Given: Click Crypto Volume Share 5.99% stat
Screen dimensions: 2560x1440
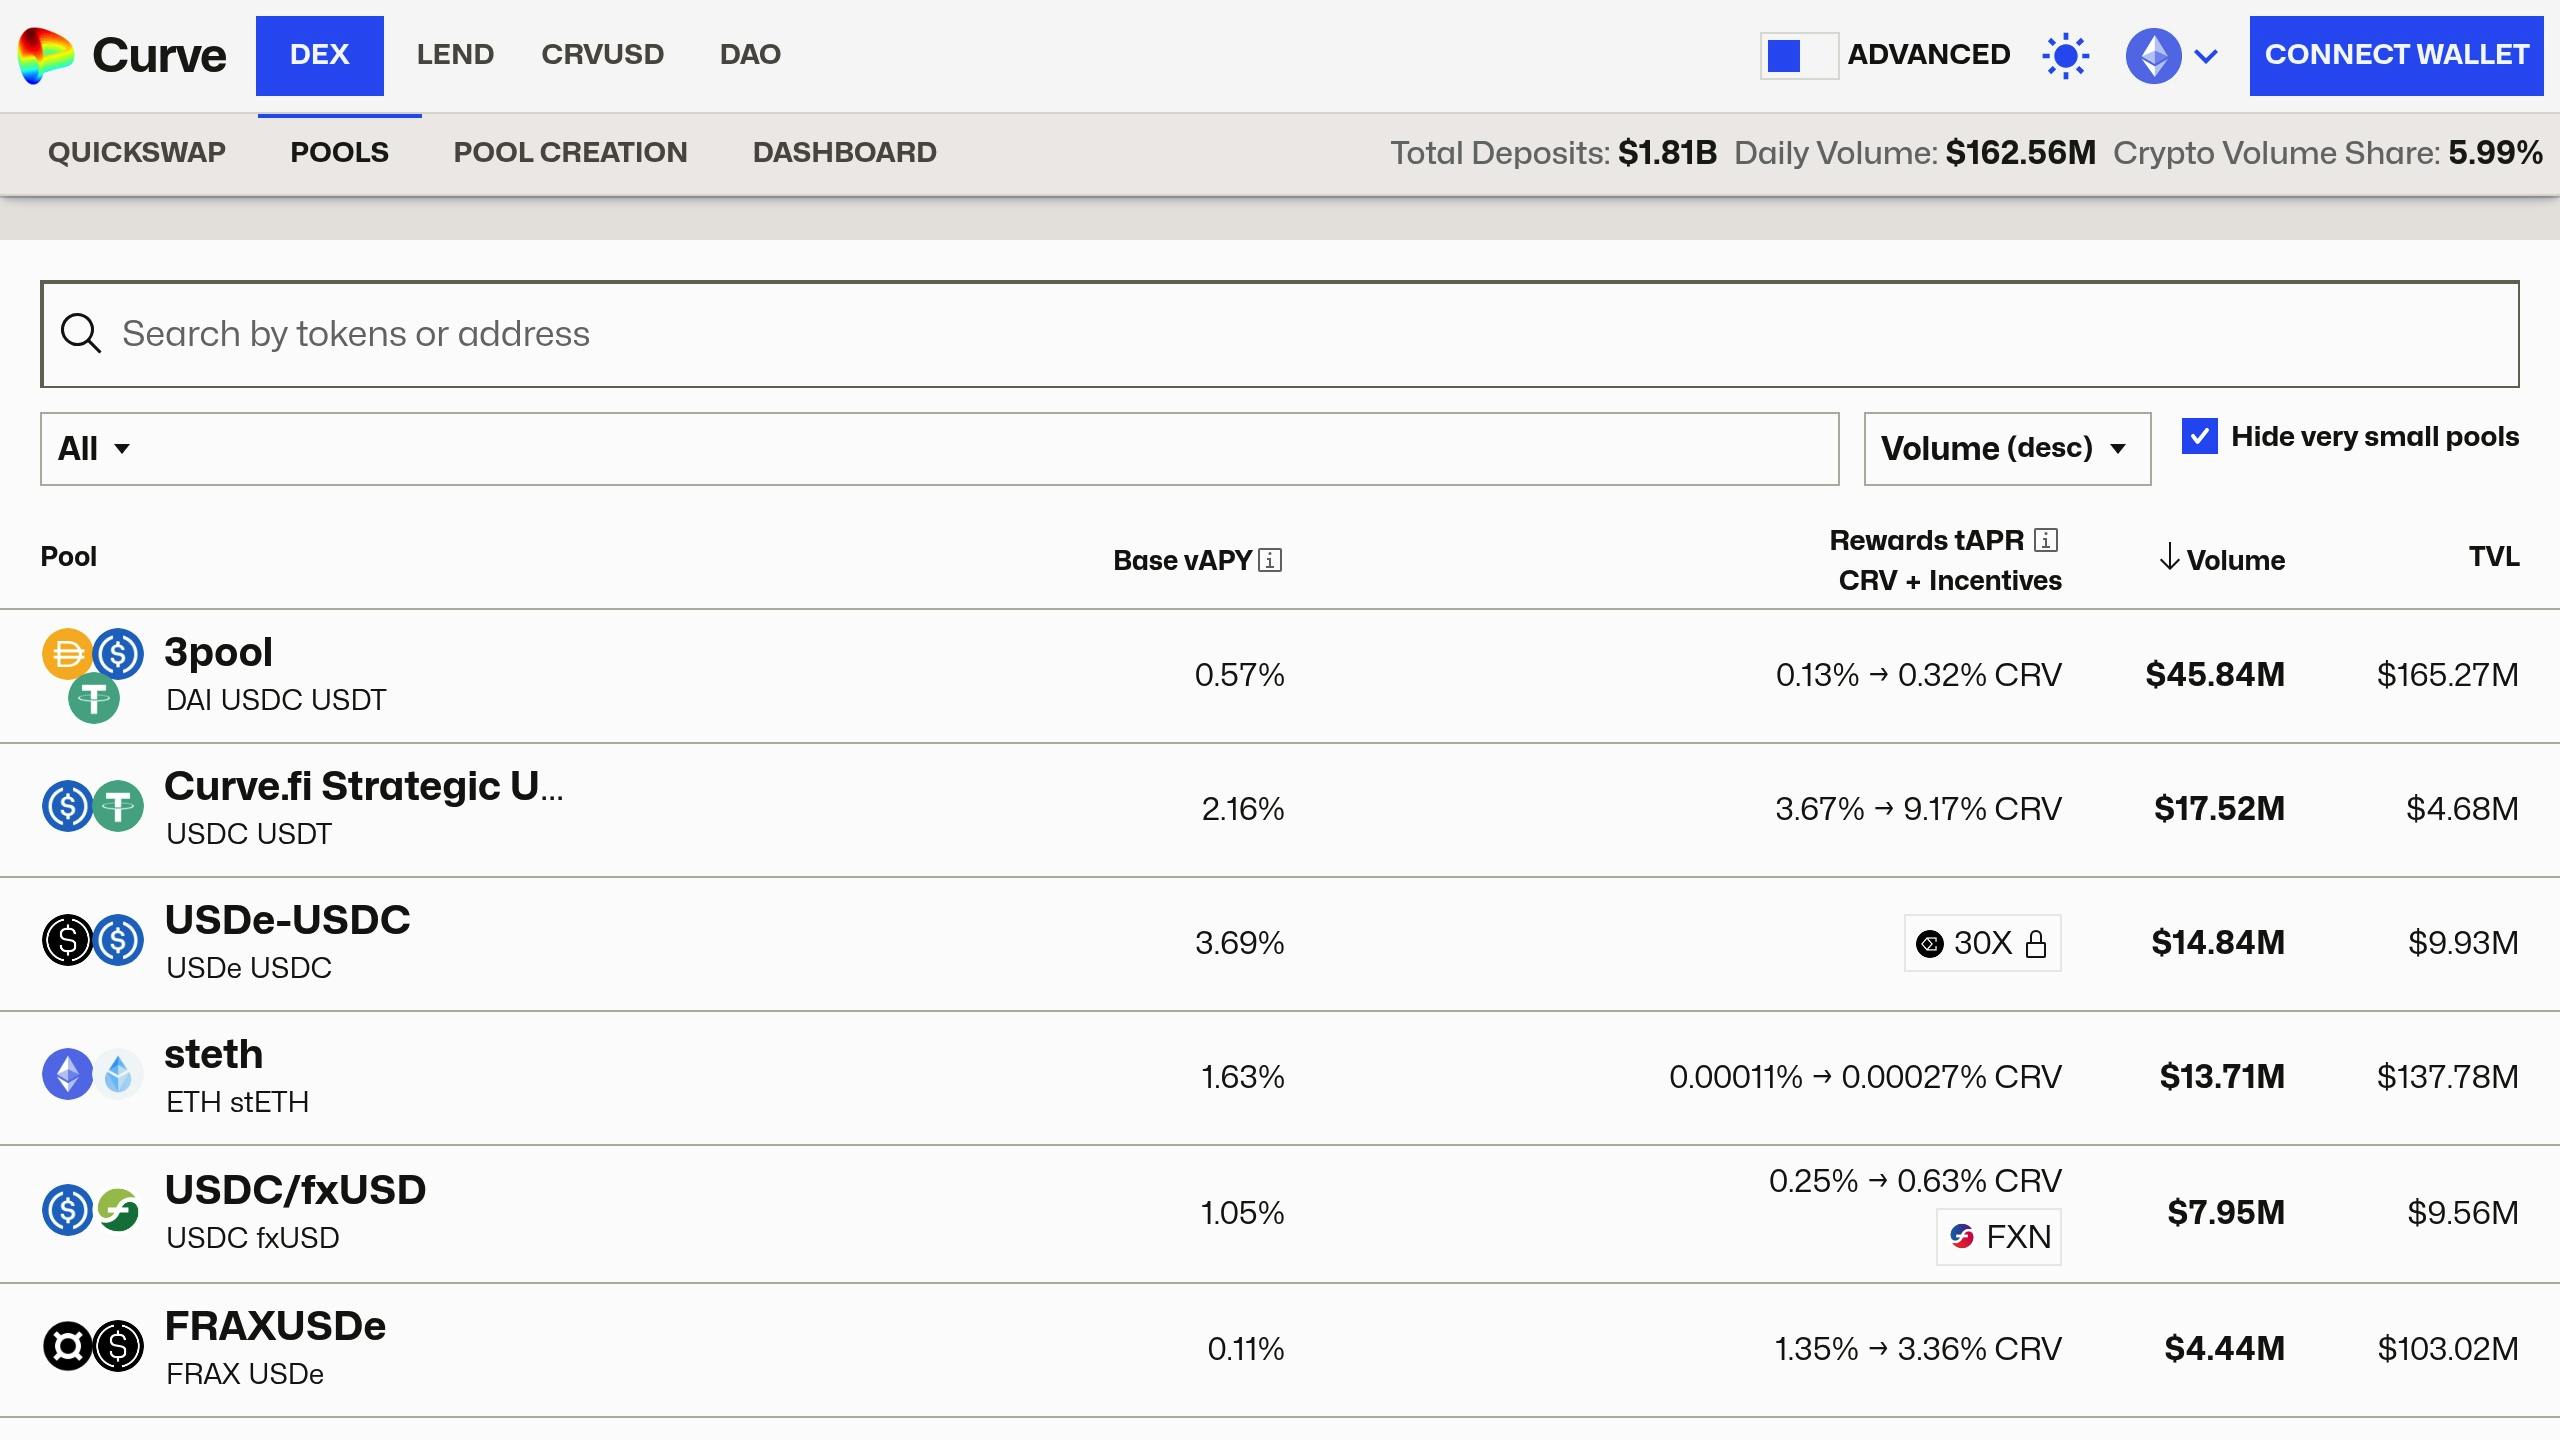Looking at the screenshot, I should 2328,153.
